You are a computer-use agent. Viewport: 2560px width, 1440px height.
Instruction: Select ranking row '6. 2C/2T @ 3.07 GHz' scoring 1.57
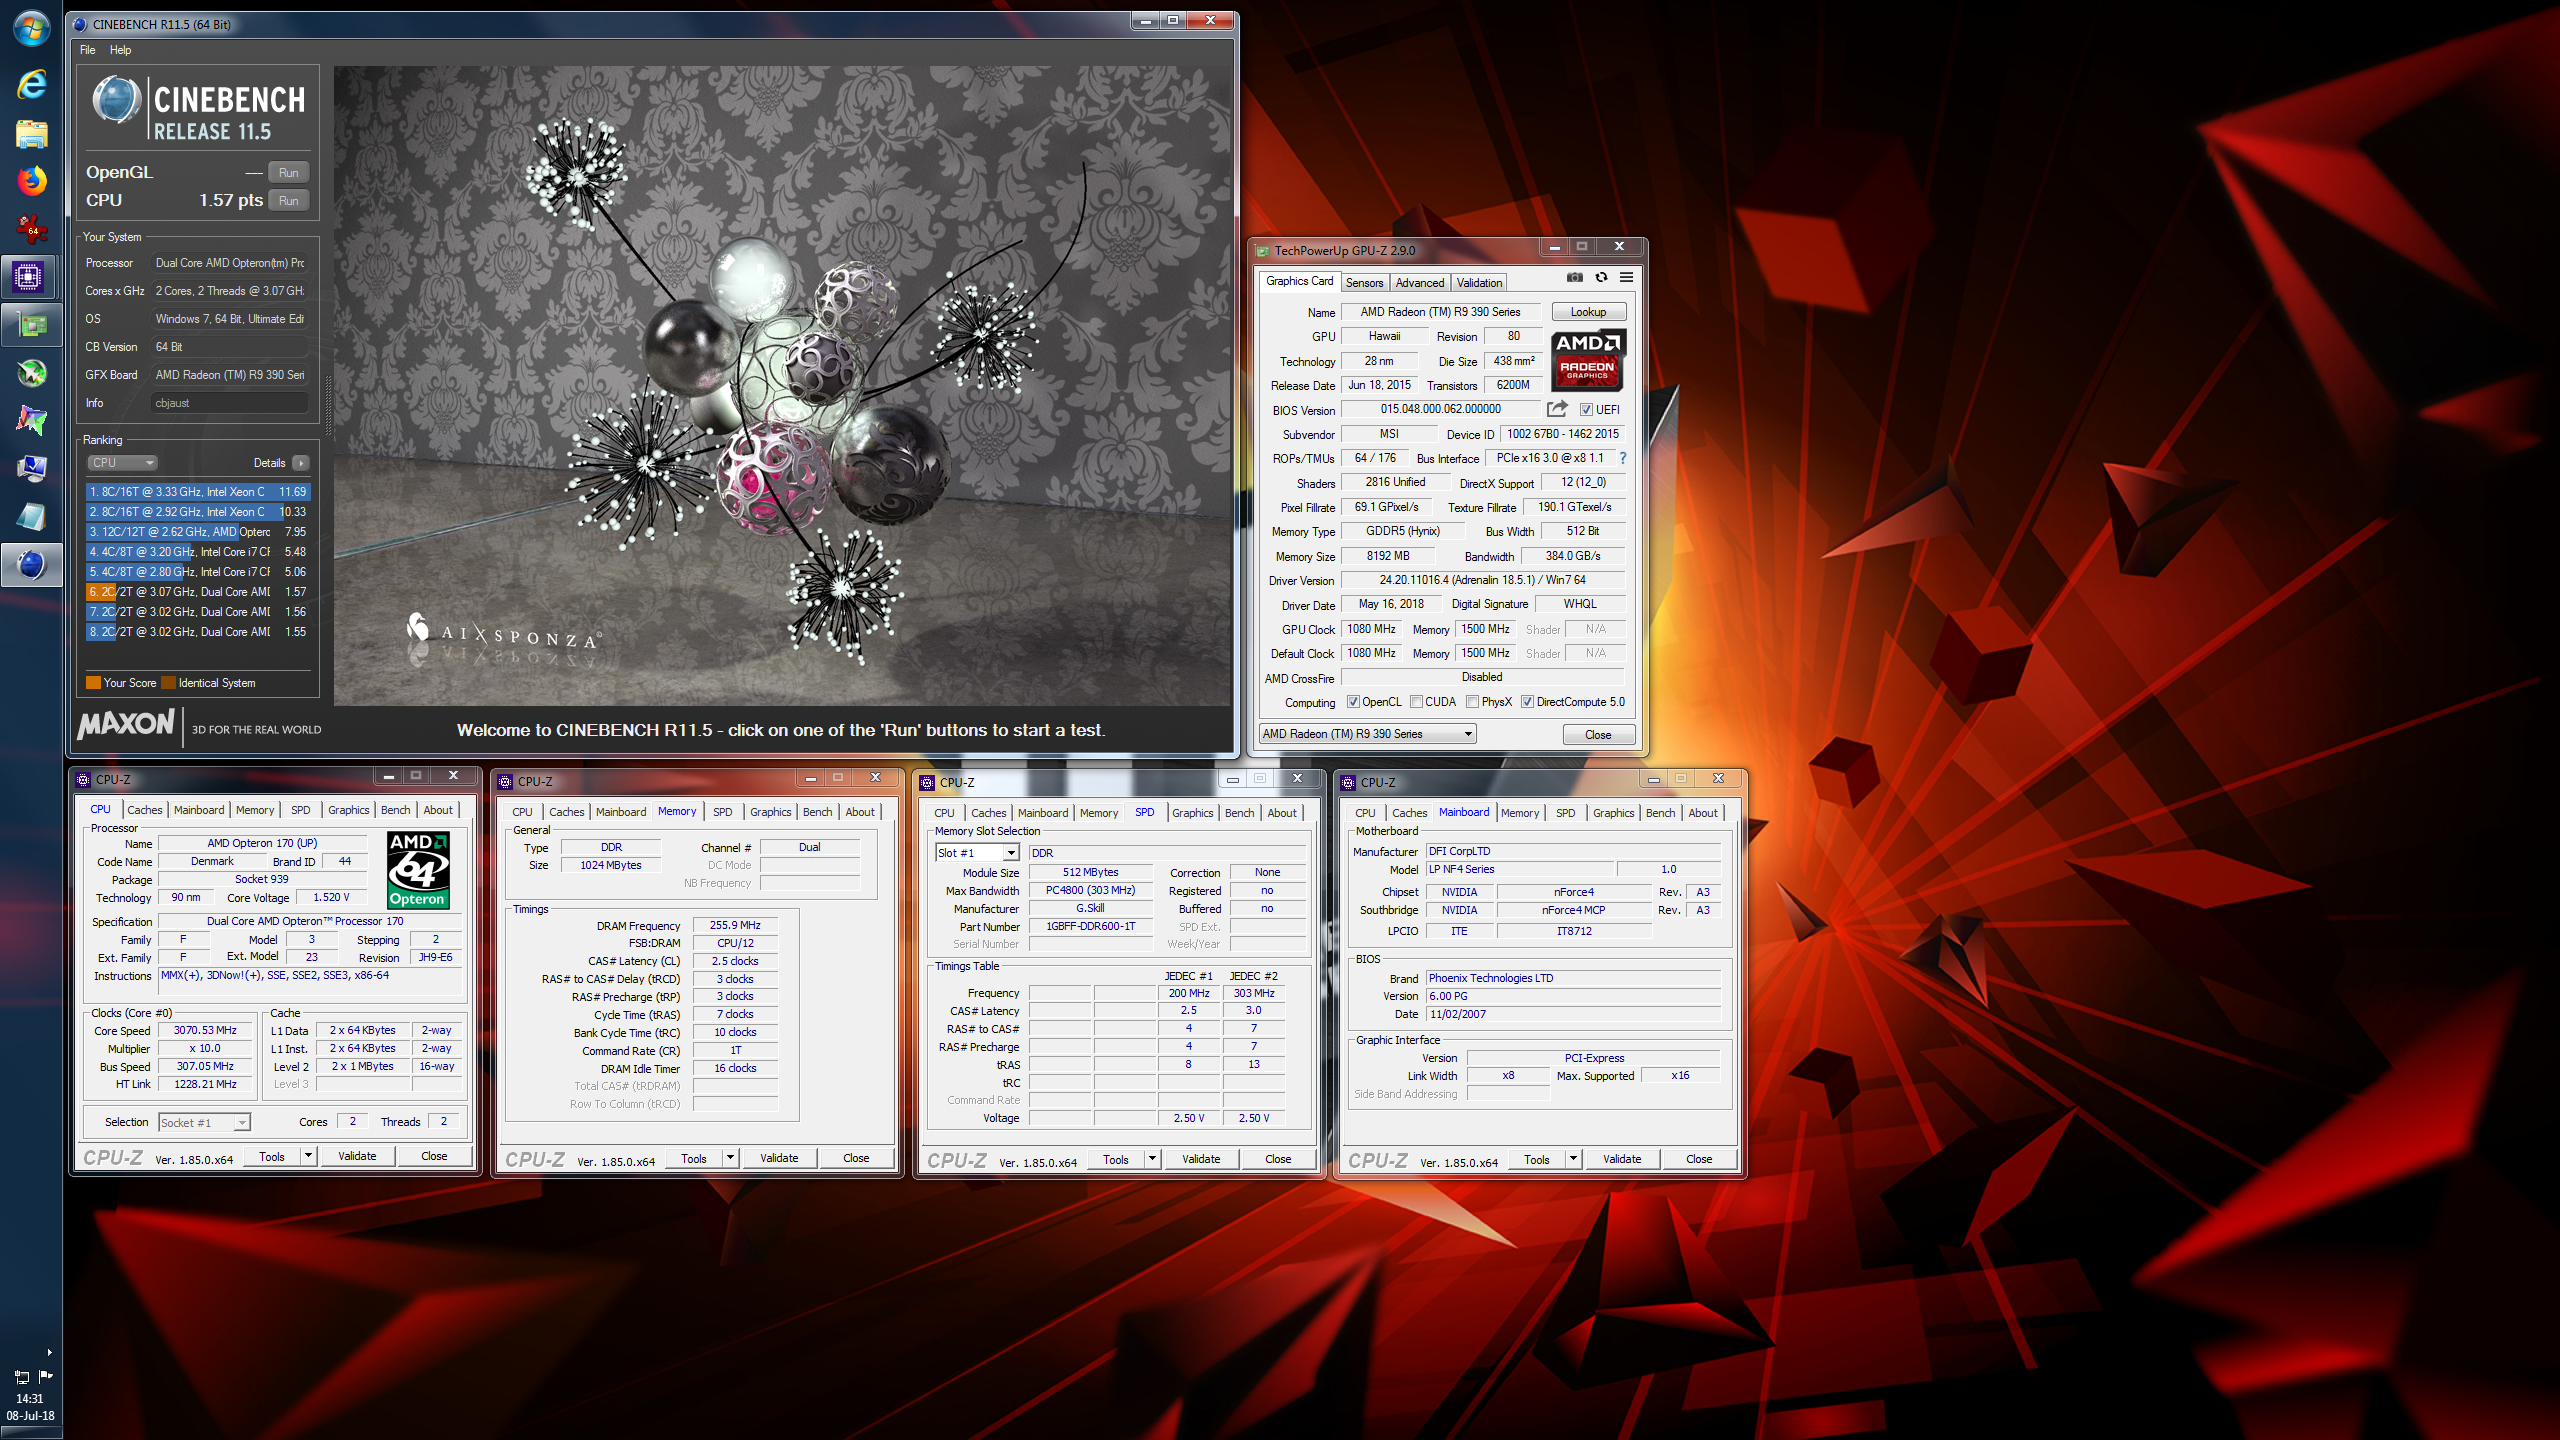(198, 591)
